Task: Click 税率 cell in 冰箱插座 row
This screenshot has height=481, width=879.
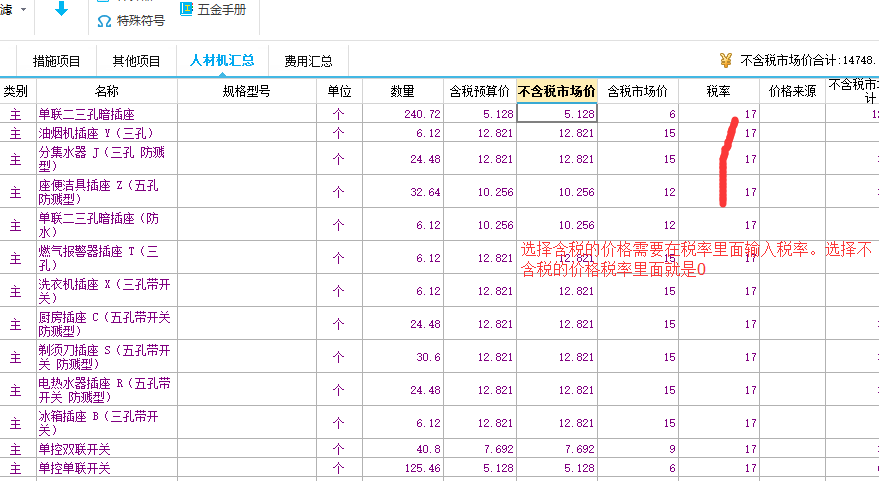Action: (718, 423)
